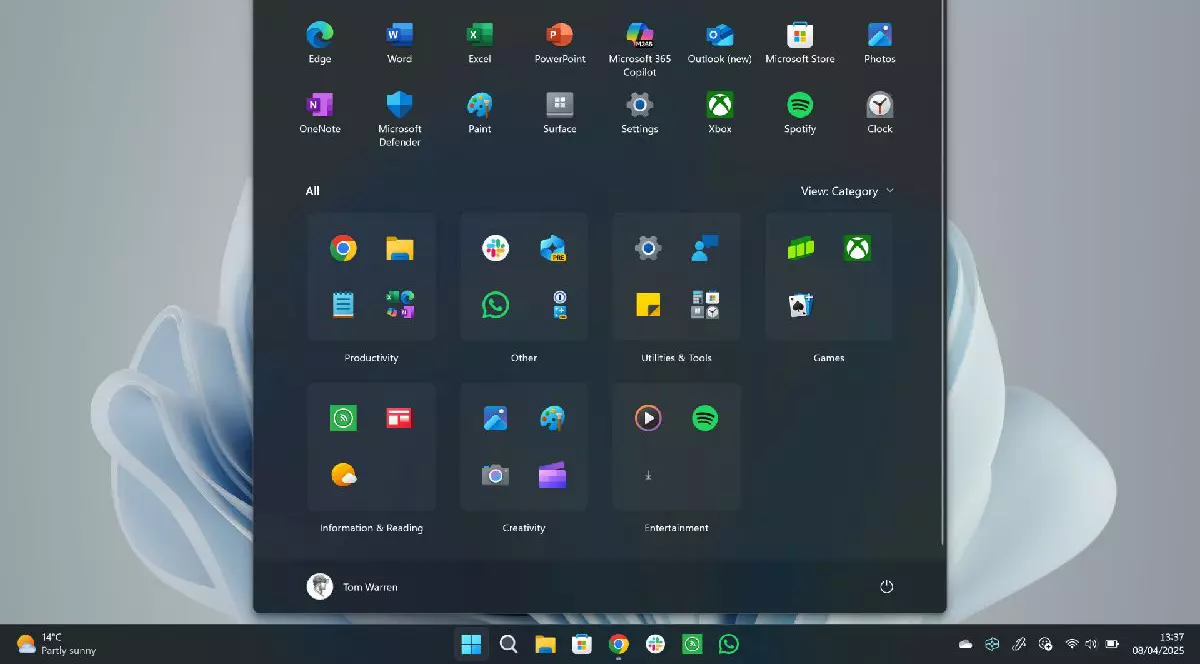Click the Productivity category label
The height and width of the screenshot is (664, 1200).
click(371, 358)
